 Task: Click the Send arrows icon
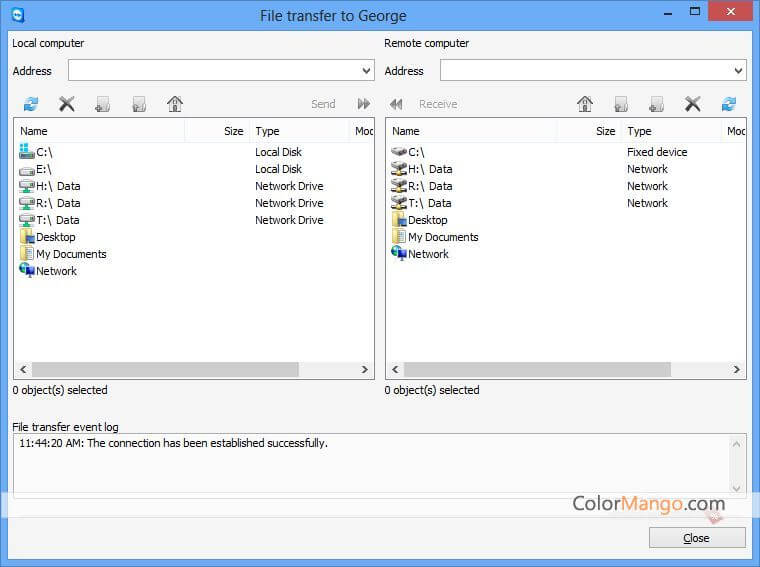364,104
